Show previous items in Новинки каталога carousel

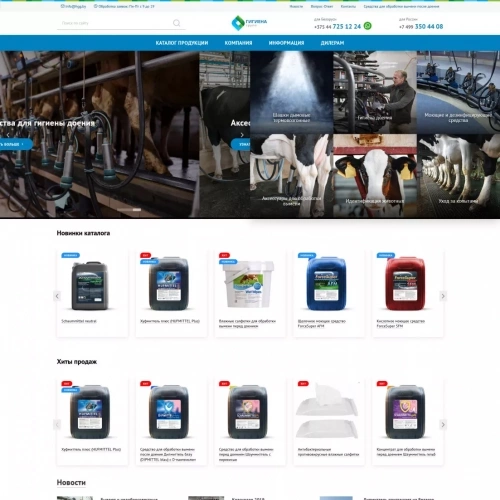[x=57, y=296]
